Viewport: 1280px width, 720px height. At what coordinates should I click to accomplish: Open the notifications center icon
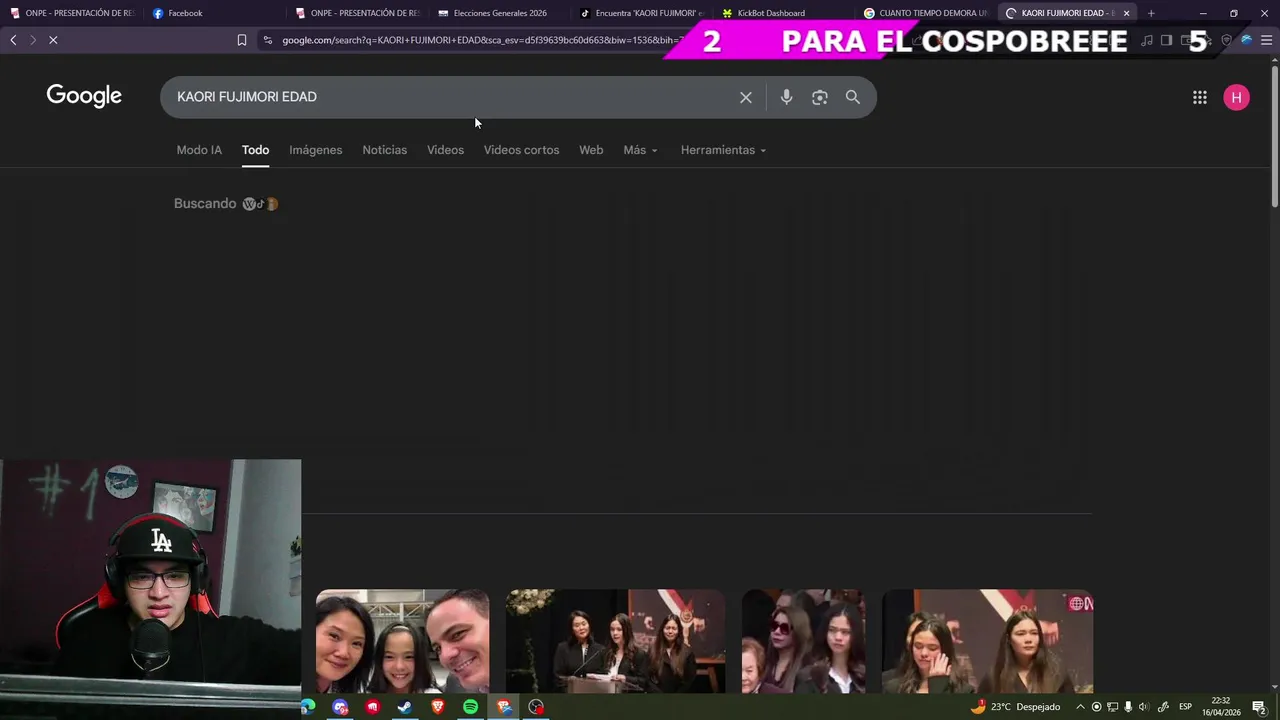(1259, 707)
